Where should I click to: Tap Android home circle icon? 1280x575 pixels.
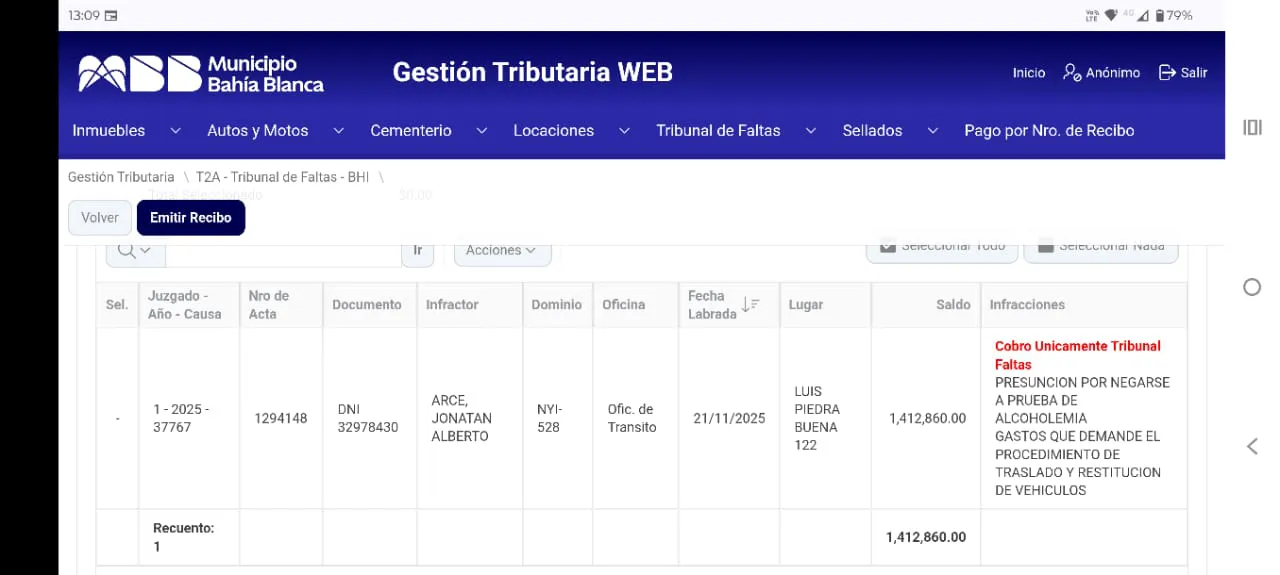coord(1251,287)
